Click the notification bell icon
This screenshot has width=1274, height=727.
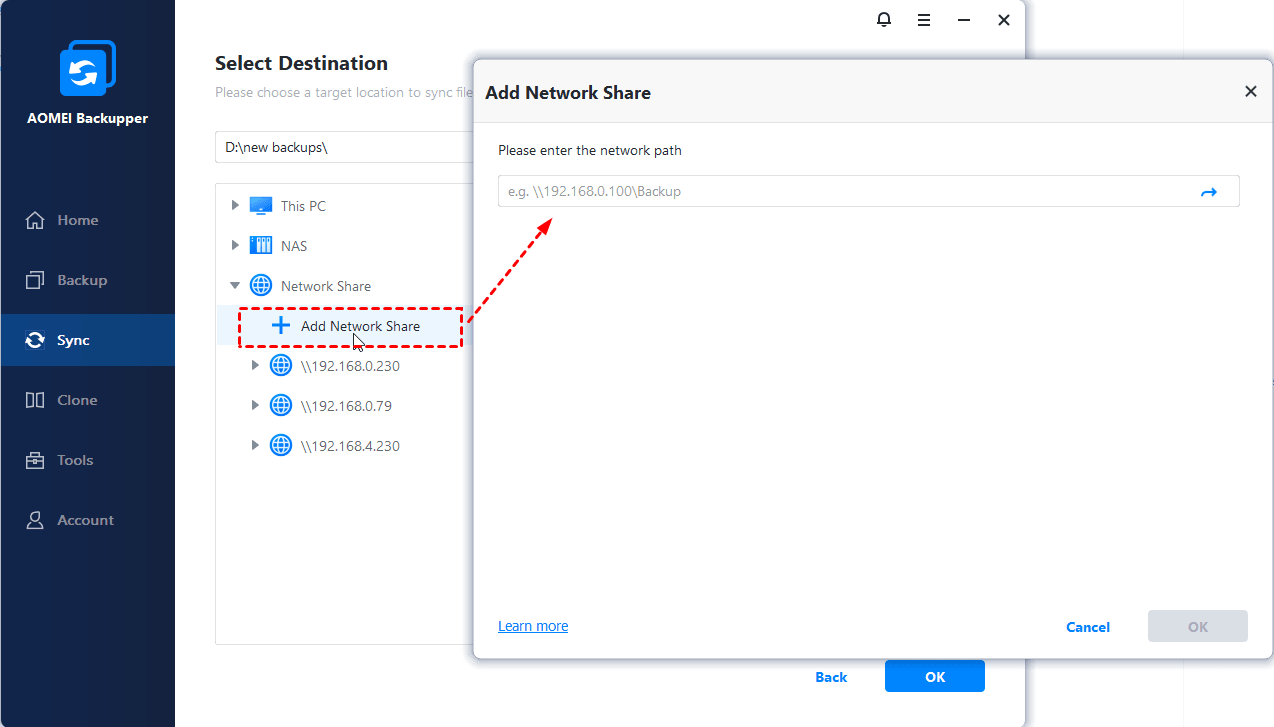click(x=884, y=20)
